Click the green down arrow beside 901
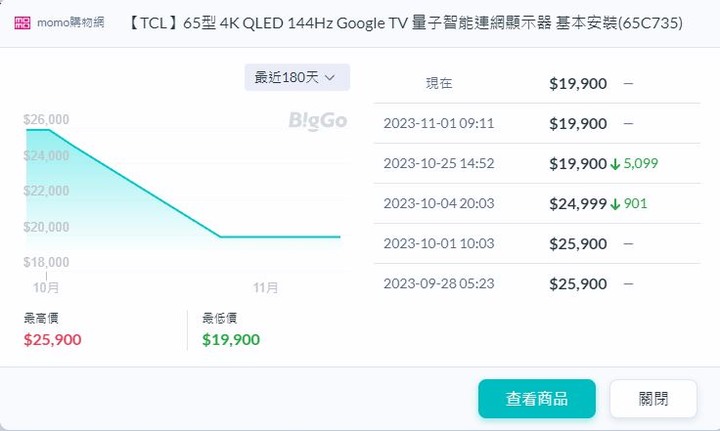 615,204
